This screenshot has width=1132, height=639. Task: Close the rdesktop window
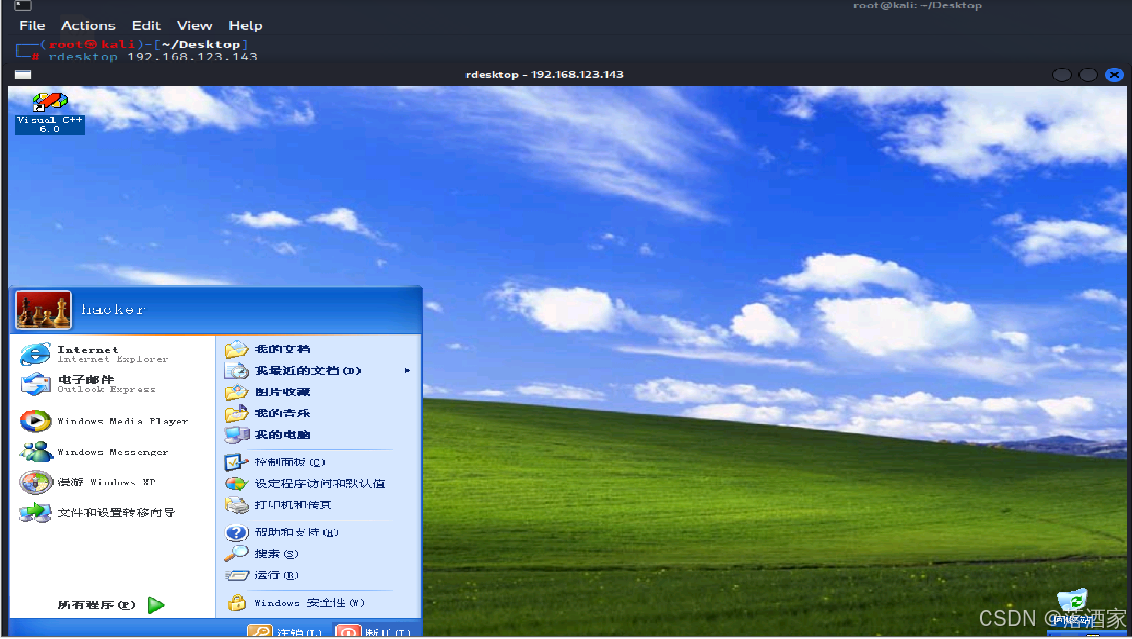tap(1115, 74)
